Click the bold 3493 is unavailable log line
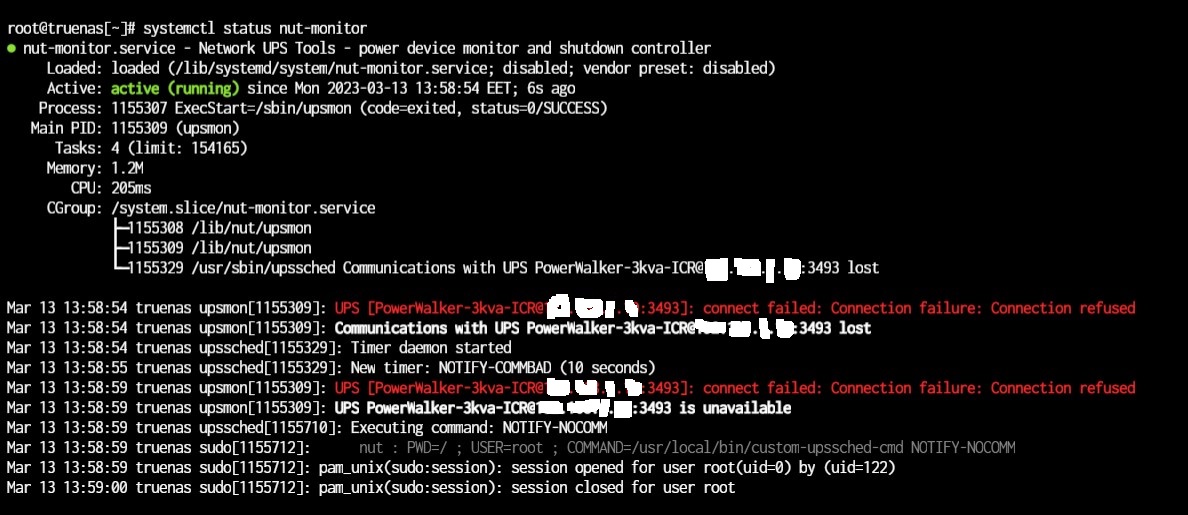Viewport: 1188px width, 515px height. click(562, 408)
